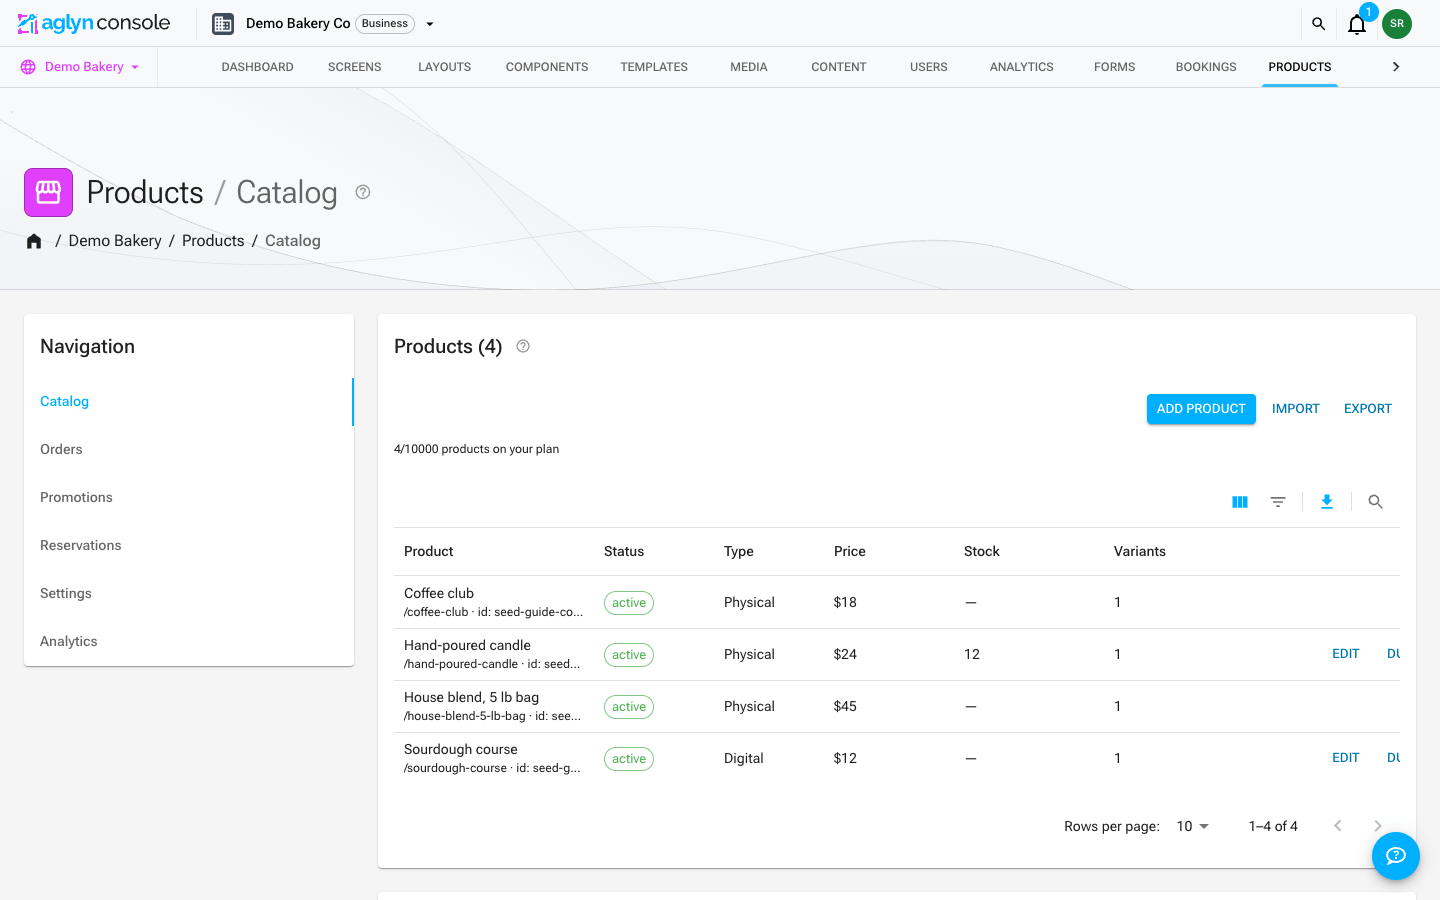Click the globe icon beside Demo Bakery

tap(28, 67)
